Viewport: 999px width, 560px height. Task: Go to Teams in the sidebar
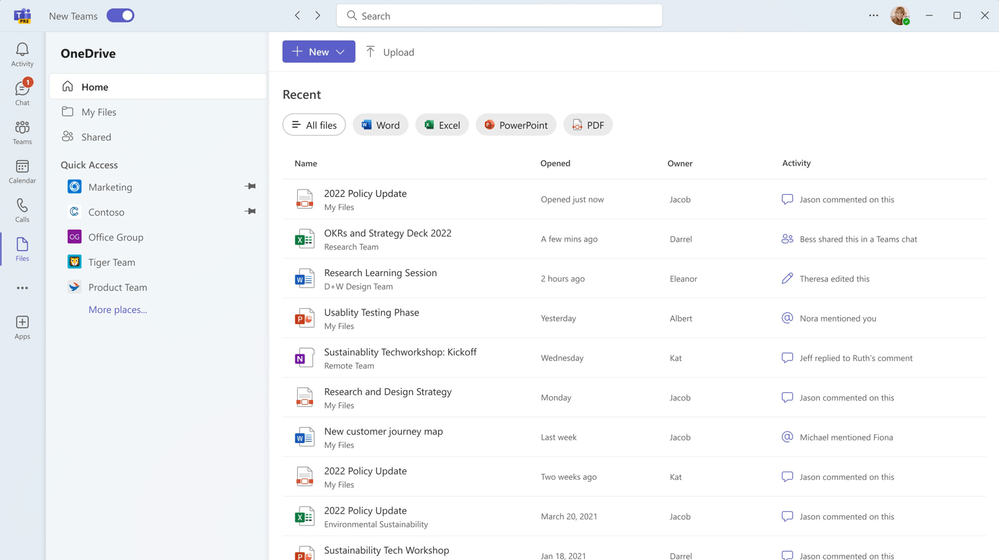coord(22,132)
